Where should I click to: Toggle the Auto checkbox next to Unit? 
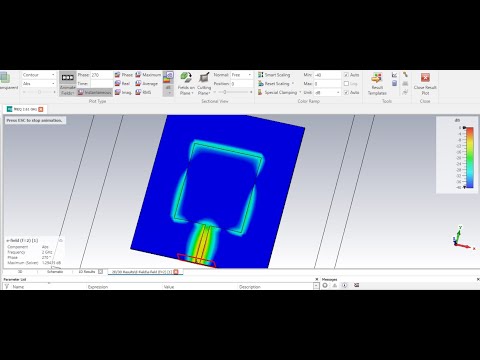pos(346,92)
